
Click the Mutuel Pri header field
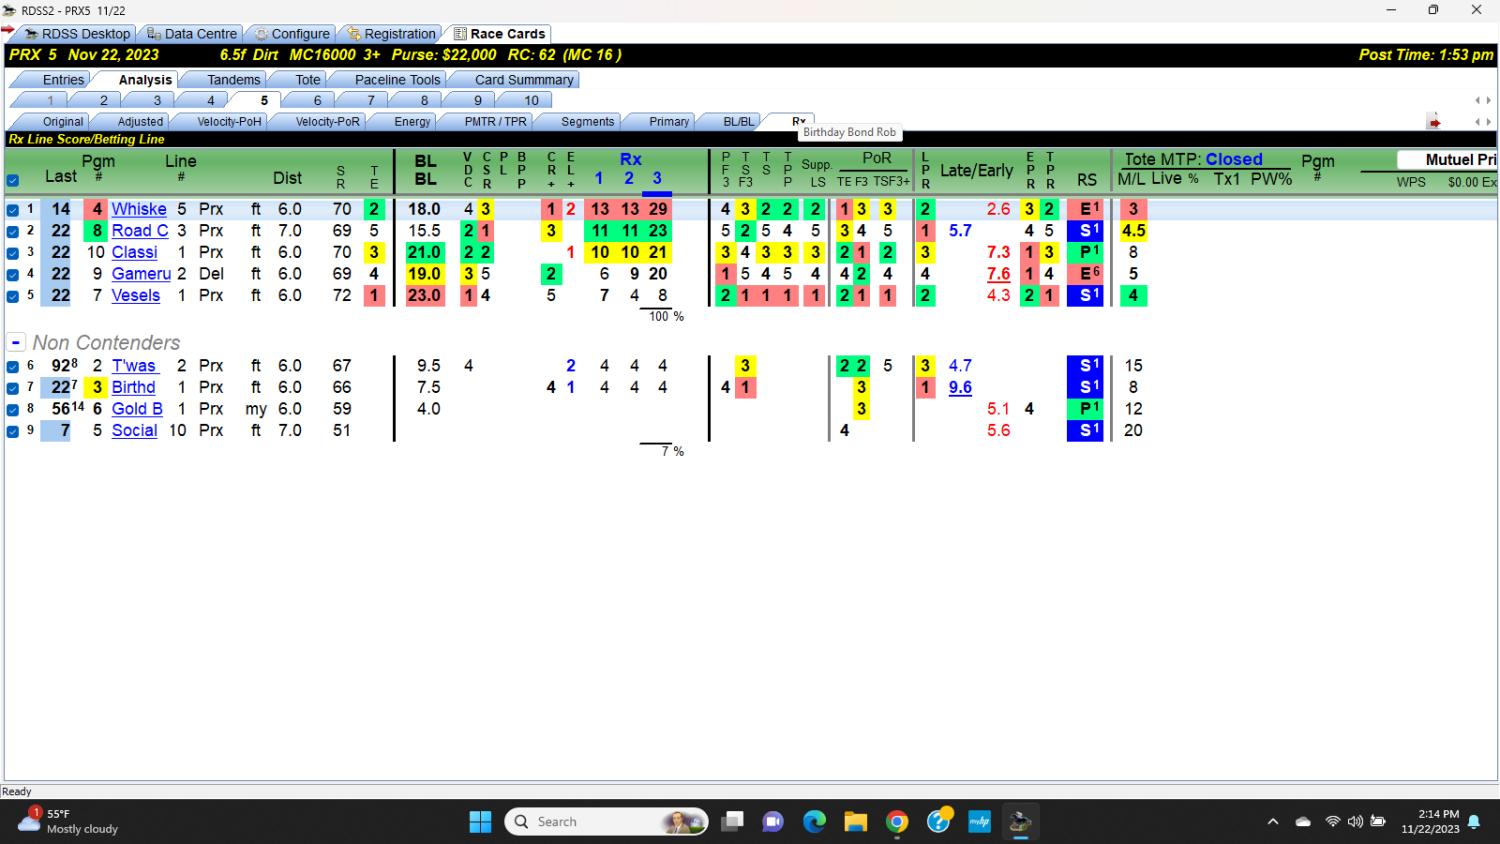pyautogui.click(x=1447, y=160)
